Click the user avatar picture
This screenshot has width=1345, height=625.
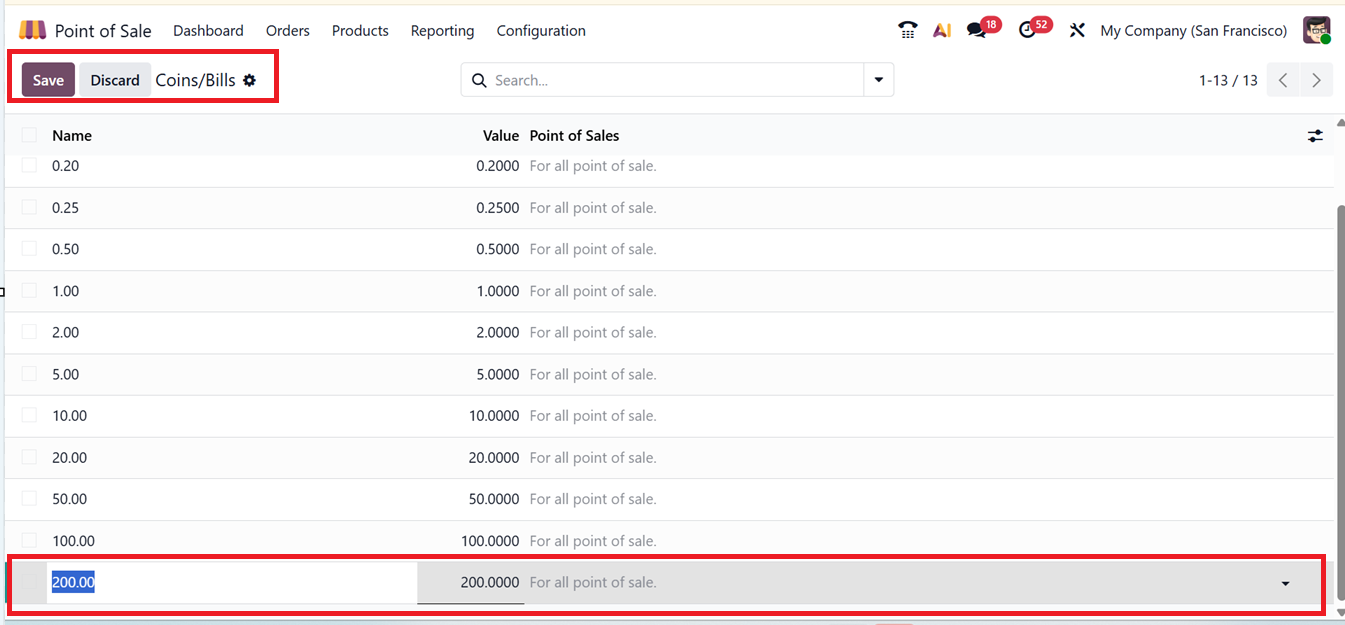1316,30
